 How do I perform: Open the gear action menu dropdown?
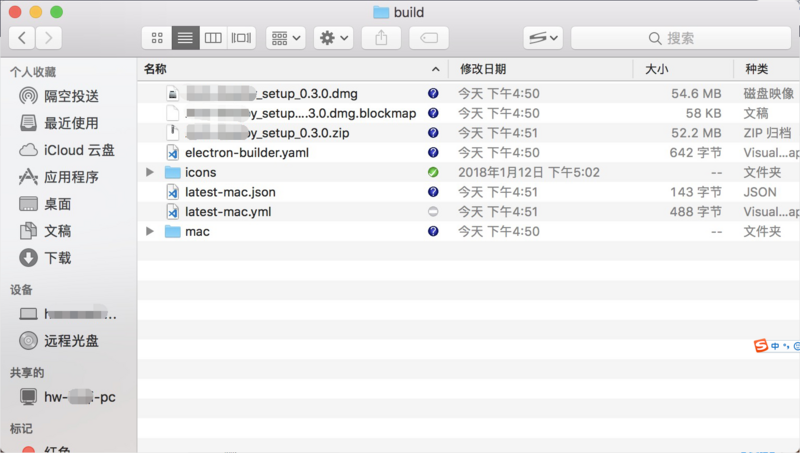(333, 38)
